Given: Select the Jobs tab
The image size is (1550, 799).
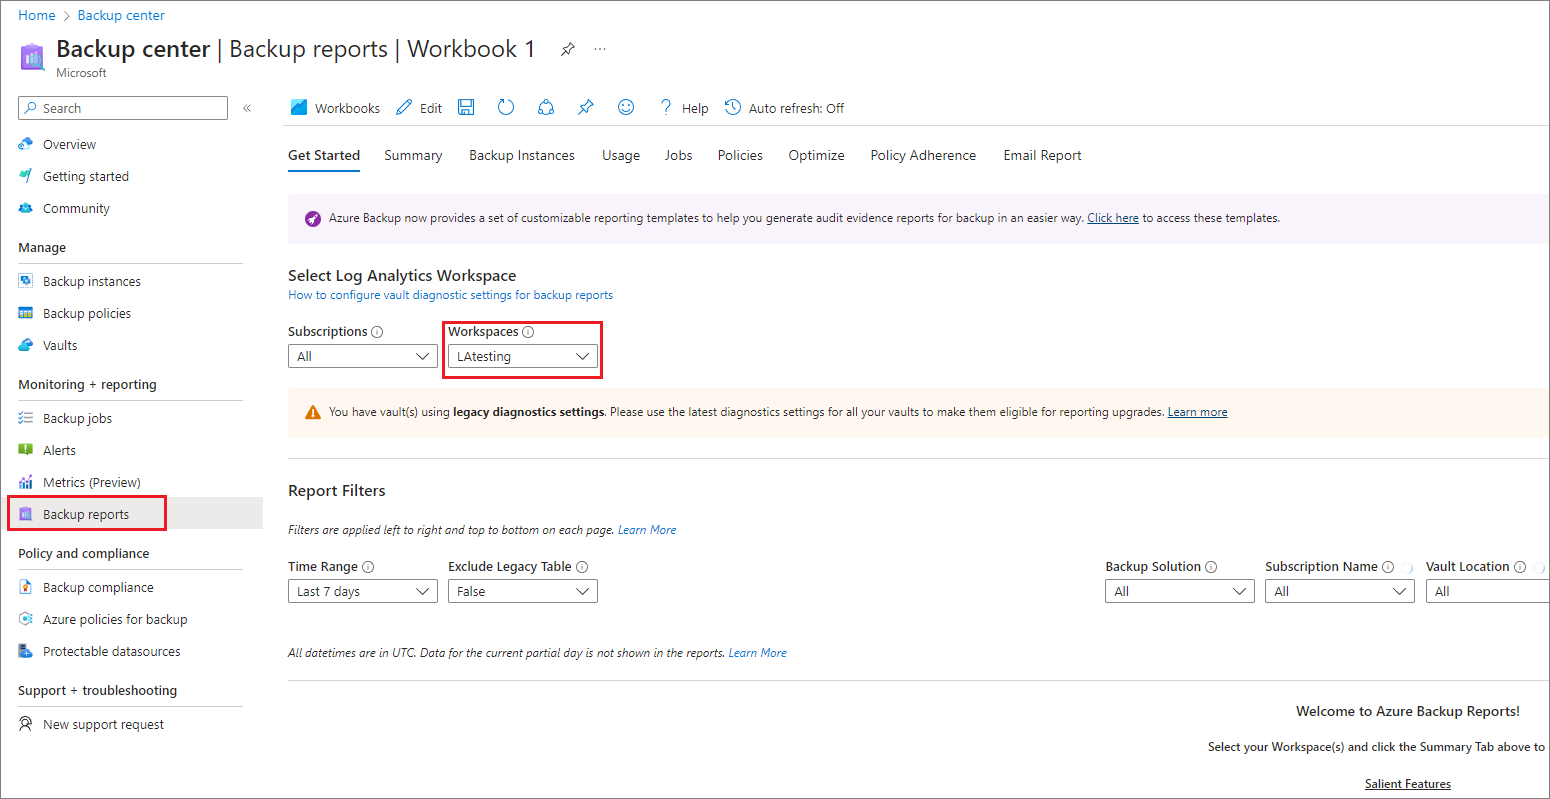Looking at the screenshot, I should click(x=679, y=155).
